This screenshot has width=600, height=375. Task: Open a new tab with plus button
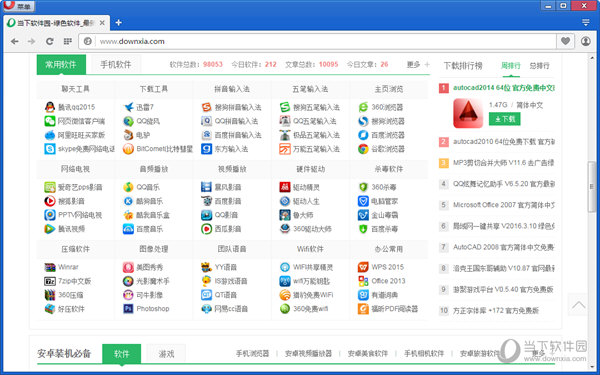[118, 23]
